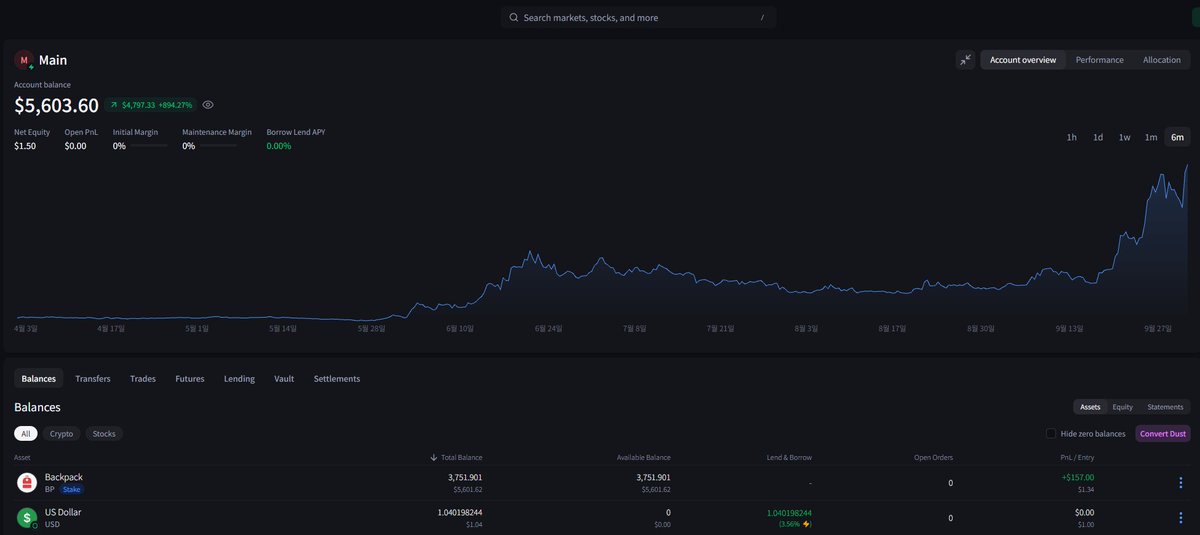Click the Net Equity $1.50 value
The image size is (1200, 535).
tap(25, 146)
